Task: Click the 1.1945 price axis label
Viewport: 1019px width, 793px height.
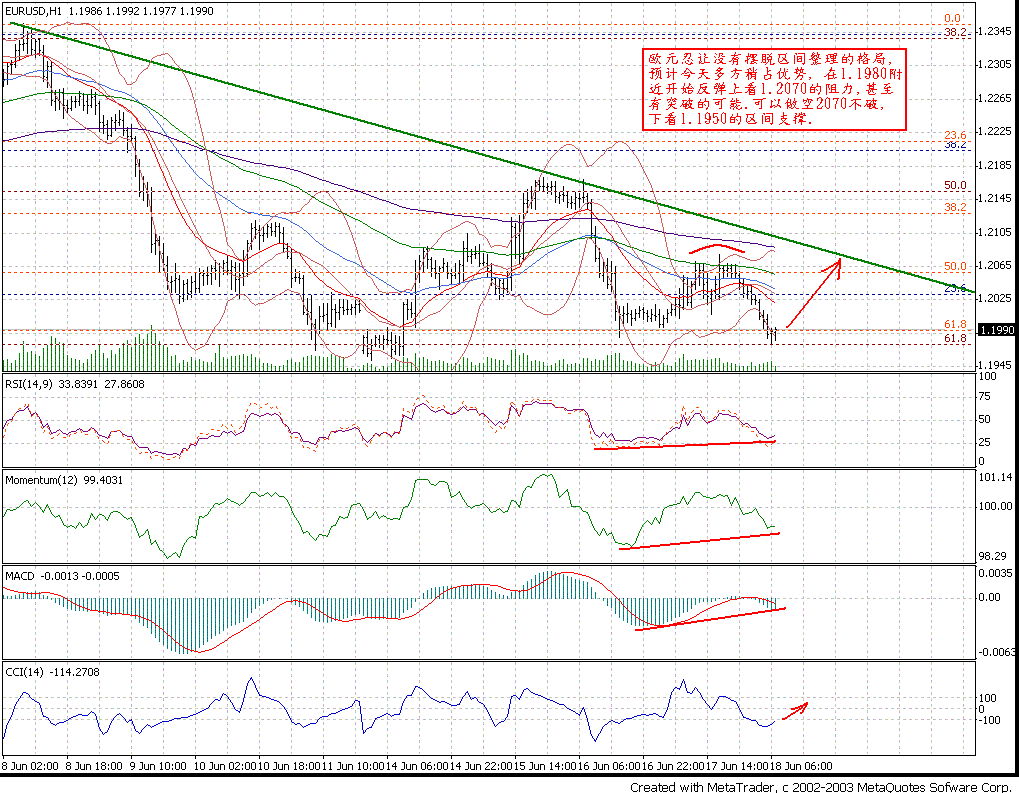Action: point(996,365)
